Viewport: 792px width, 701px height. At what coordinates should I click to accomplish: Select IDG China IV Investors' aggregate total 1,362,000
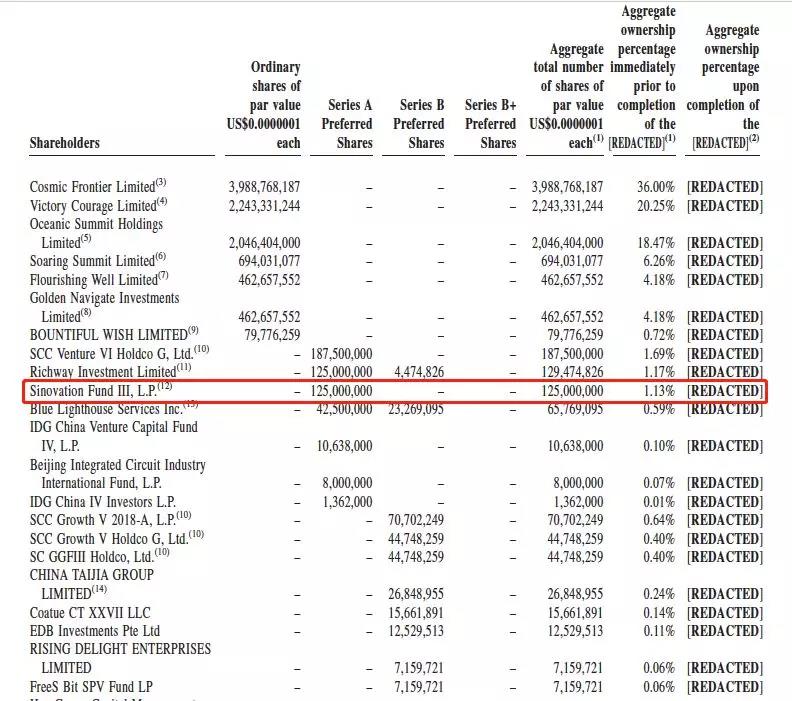(578, 502)
